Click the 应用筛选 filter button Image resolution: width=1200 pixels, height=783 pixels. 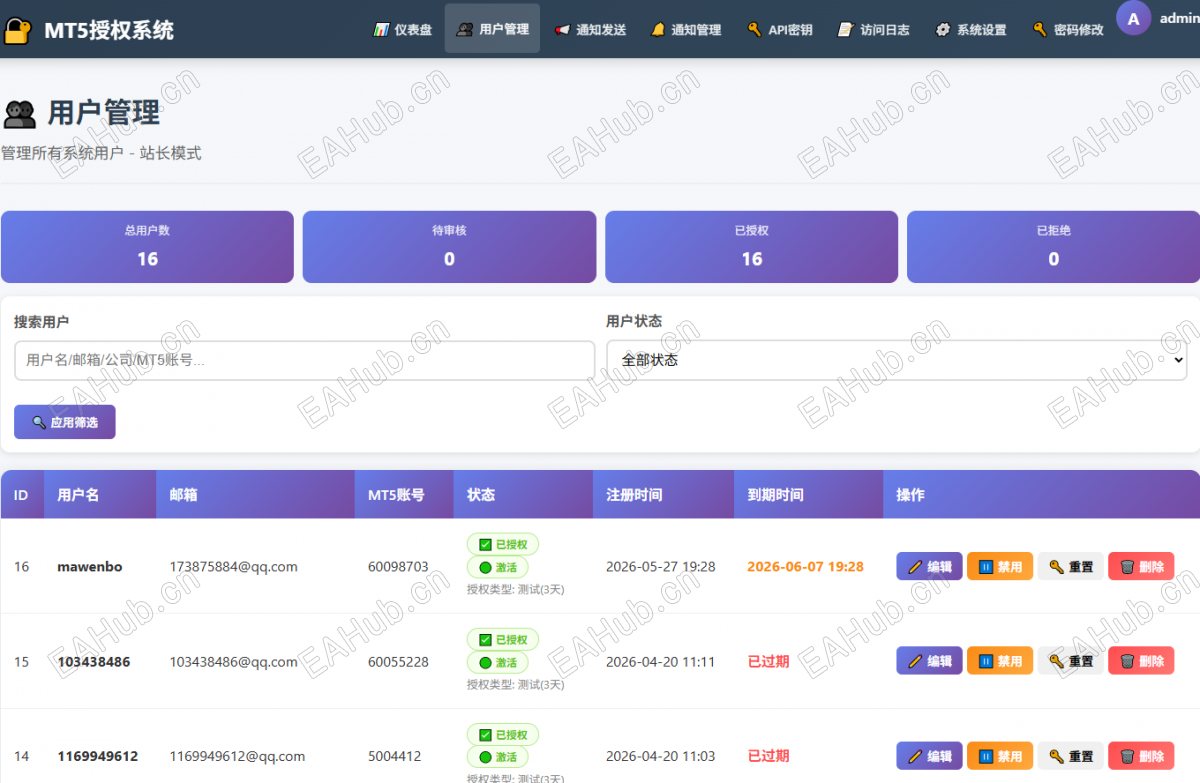tap(65, 422)
